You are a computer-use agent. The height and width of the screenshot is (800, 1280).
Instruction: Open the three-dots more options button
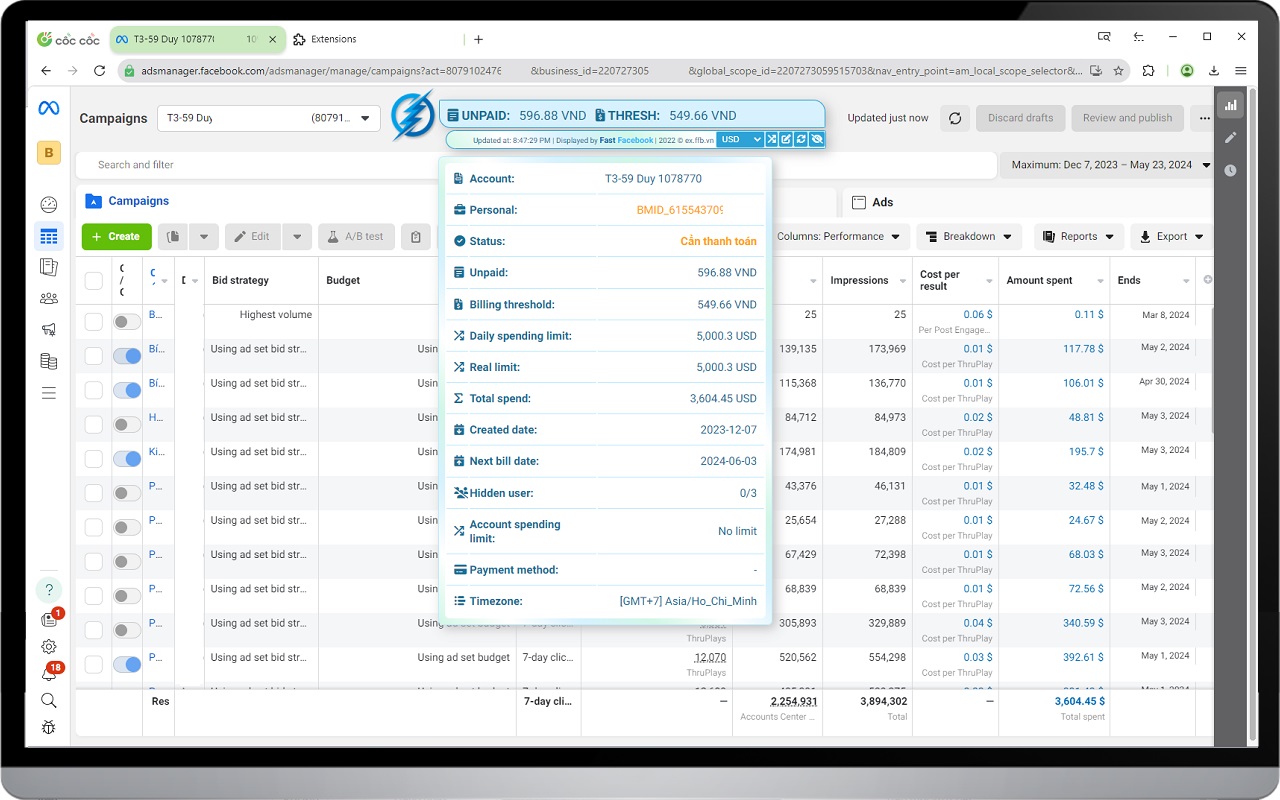pyautogui.click(x=1204, y=118)
